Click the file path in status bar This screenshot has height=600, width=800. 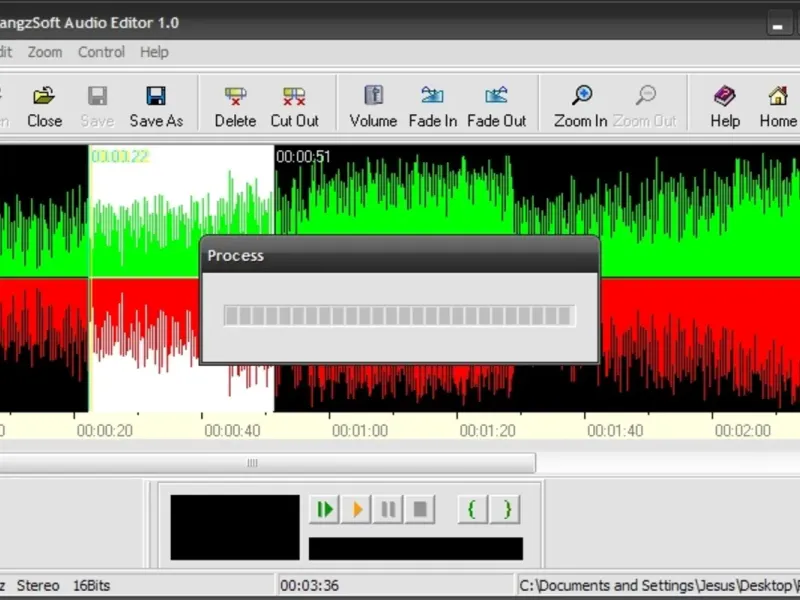coord(659,585)
